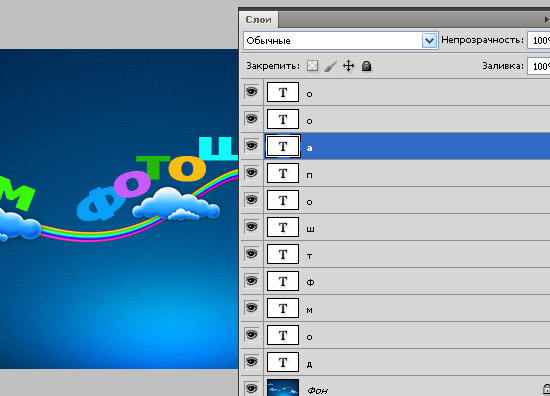Select the layer named м

pos(309,310)
